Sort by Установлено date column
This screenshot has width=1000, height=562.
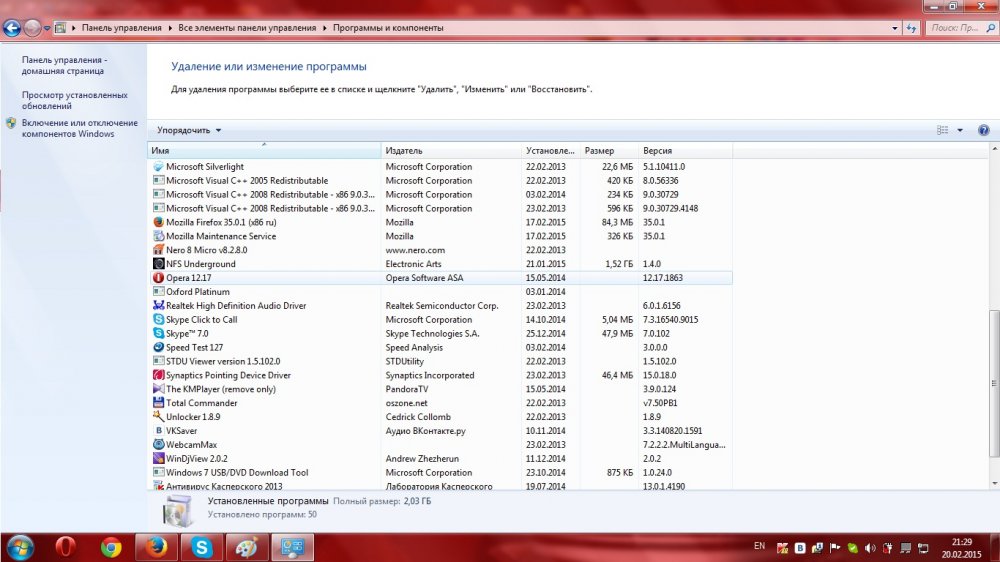click(x=550, y=151)
